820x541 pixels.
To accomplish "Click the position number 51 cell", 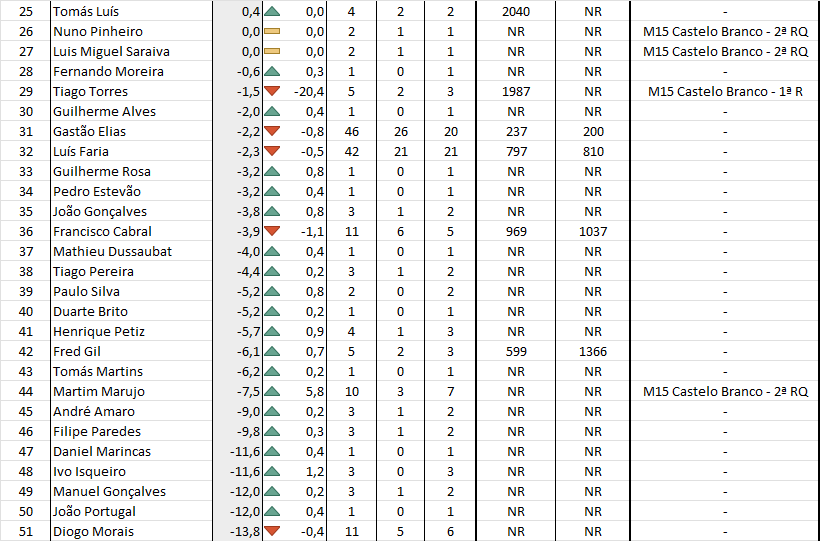I will point(26,531).
